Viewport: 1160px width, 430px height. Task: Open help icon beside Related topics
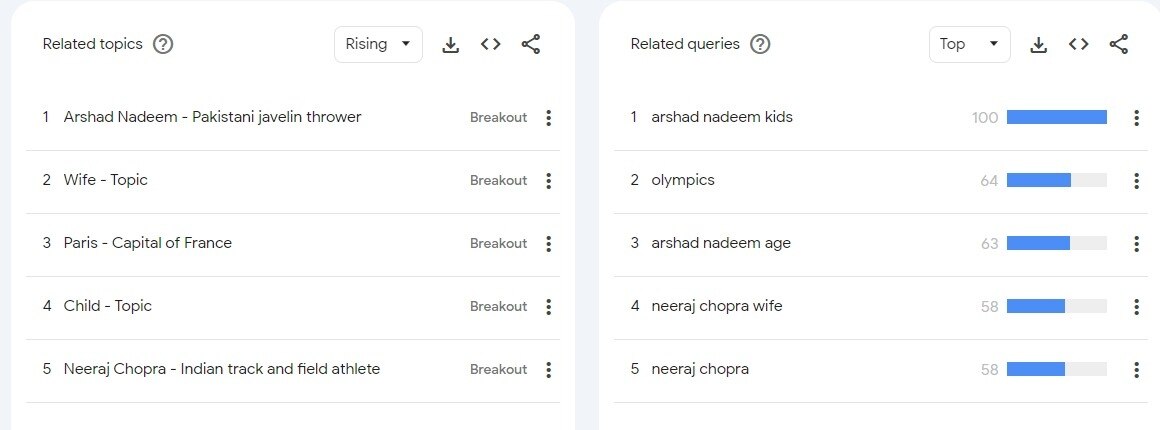pos(163,44)
